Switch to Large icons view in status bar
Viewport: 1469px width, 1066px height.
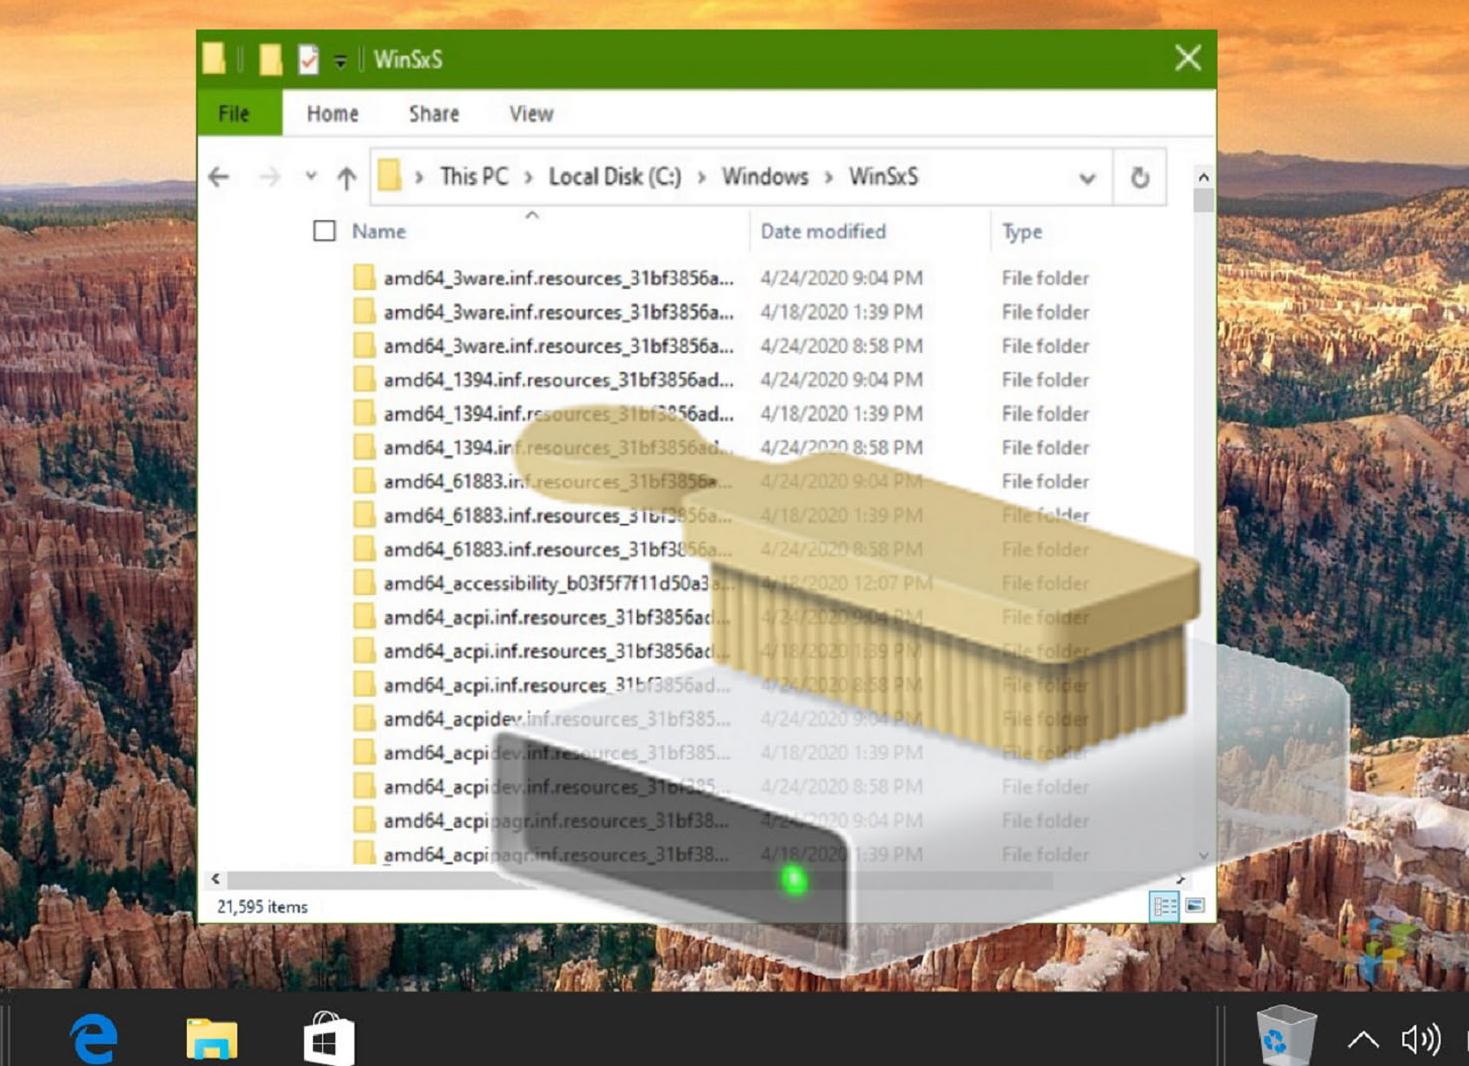click(1195, 906)
